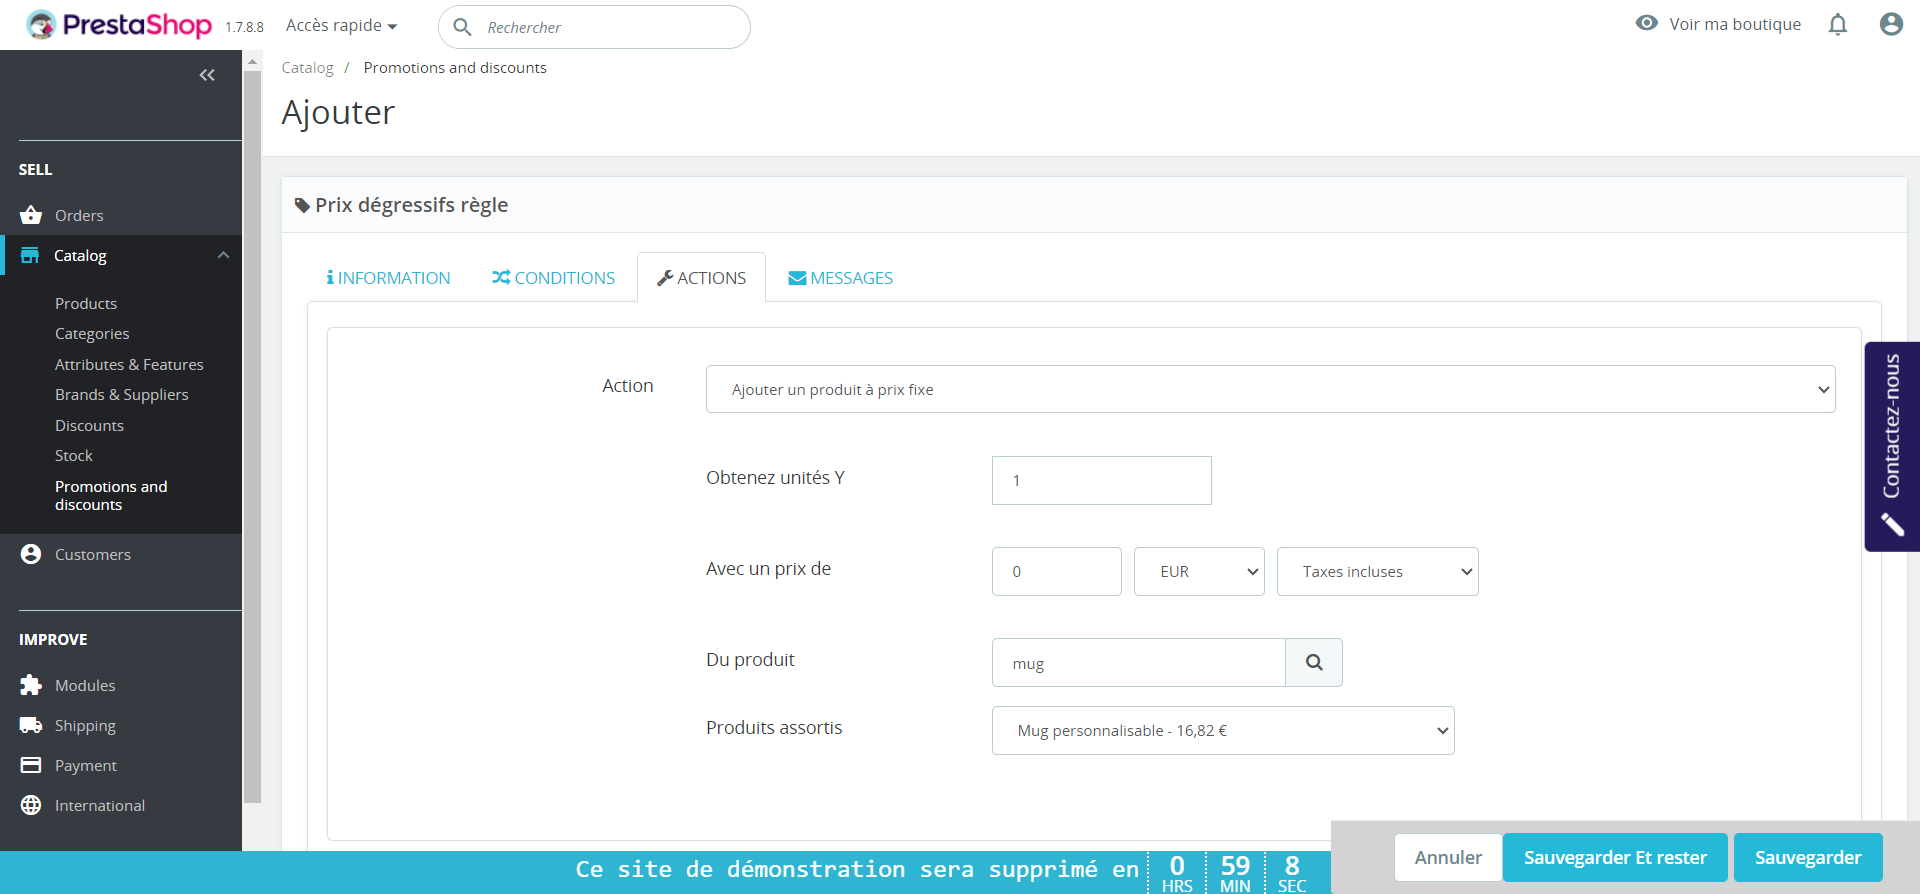Click the Annuler button
This screenshot has width=1920, height=894.
(1448, 857)
